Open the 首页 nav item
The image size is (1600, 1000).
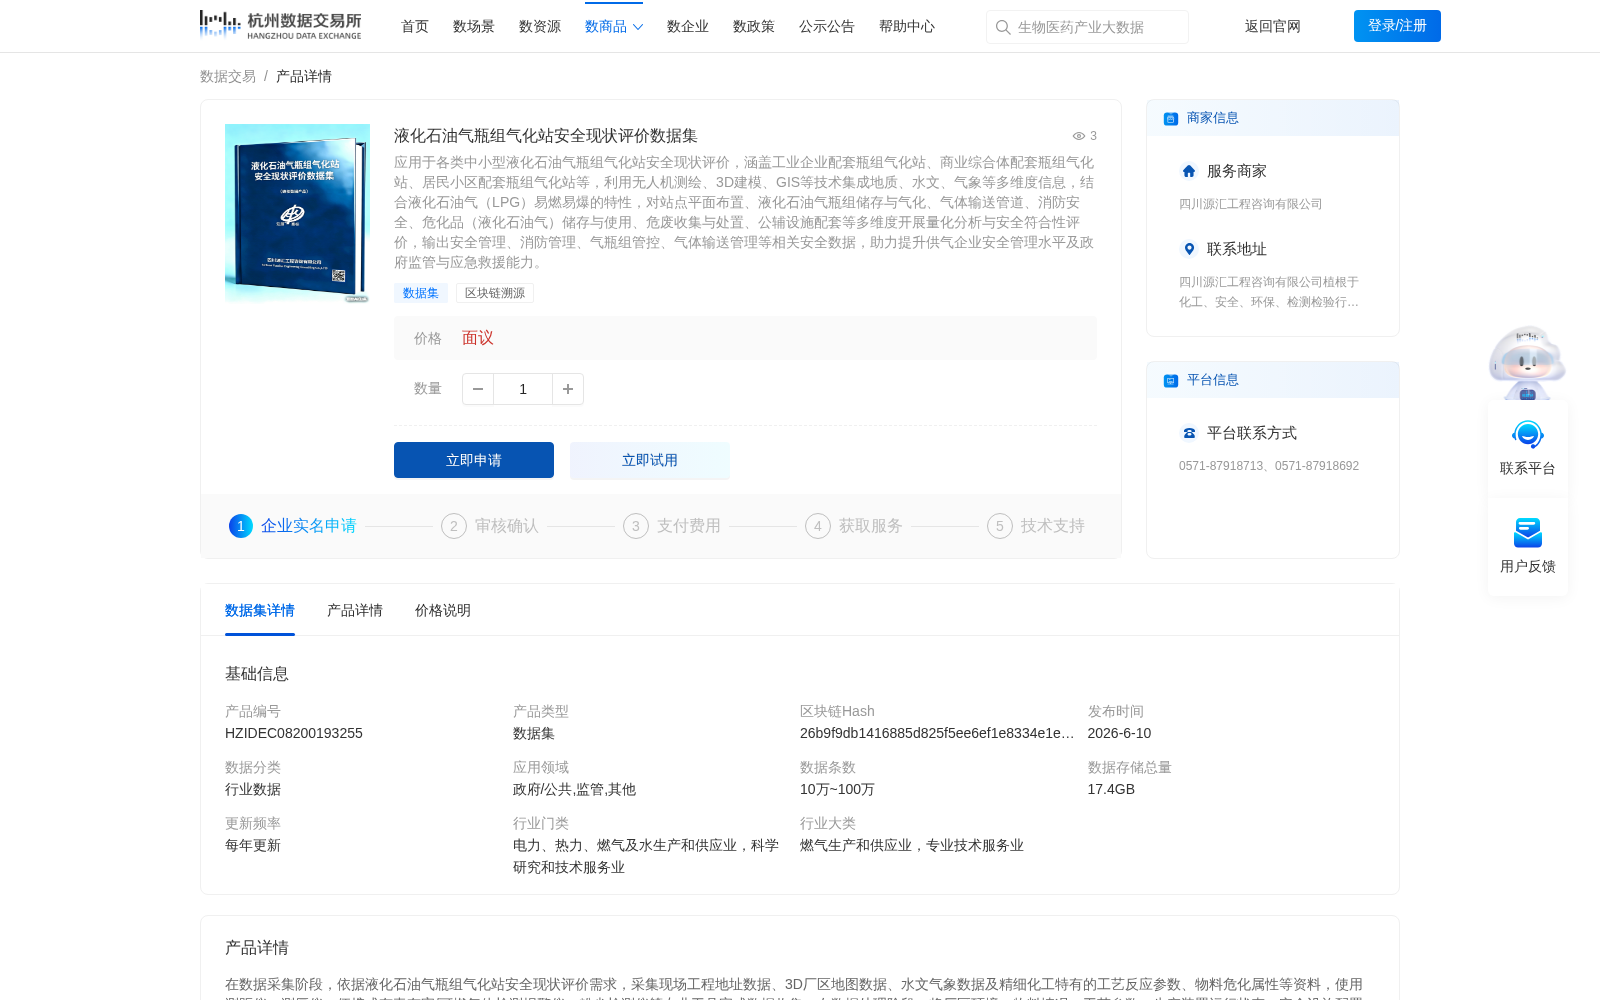point(415,26)
